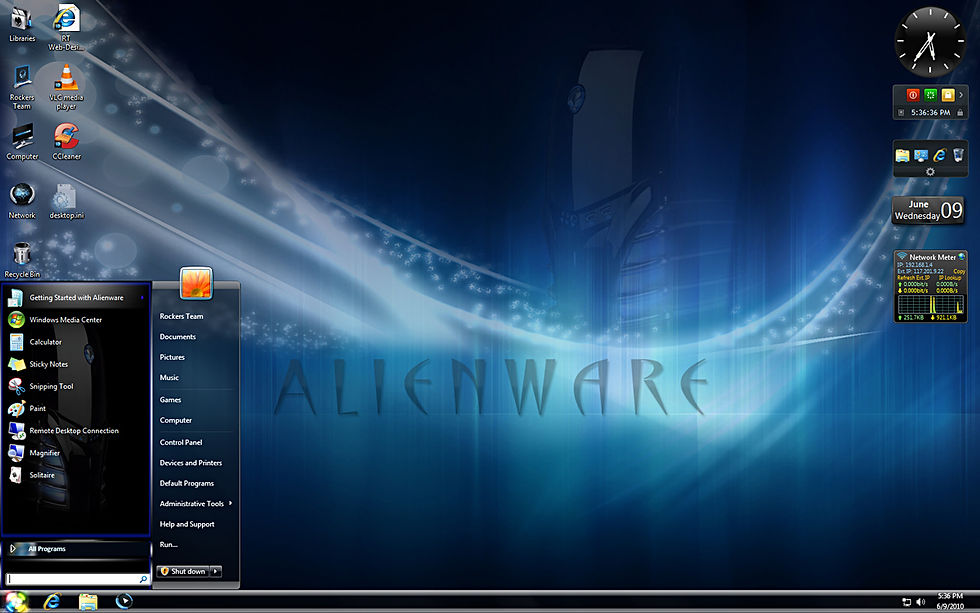The height and width of the screenshot is (613, 980).
Task: Click Internet Explorer icon in launcher gadget
Action: (939, 155)
